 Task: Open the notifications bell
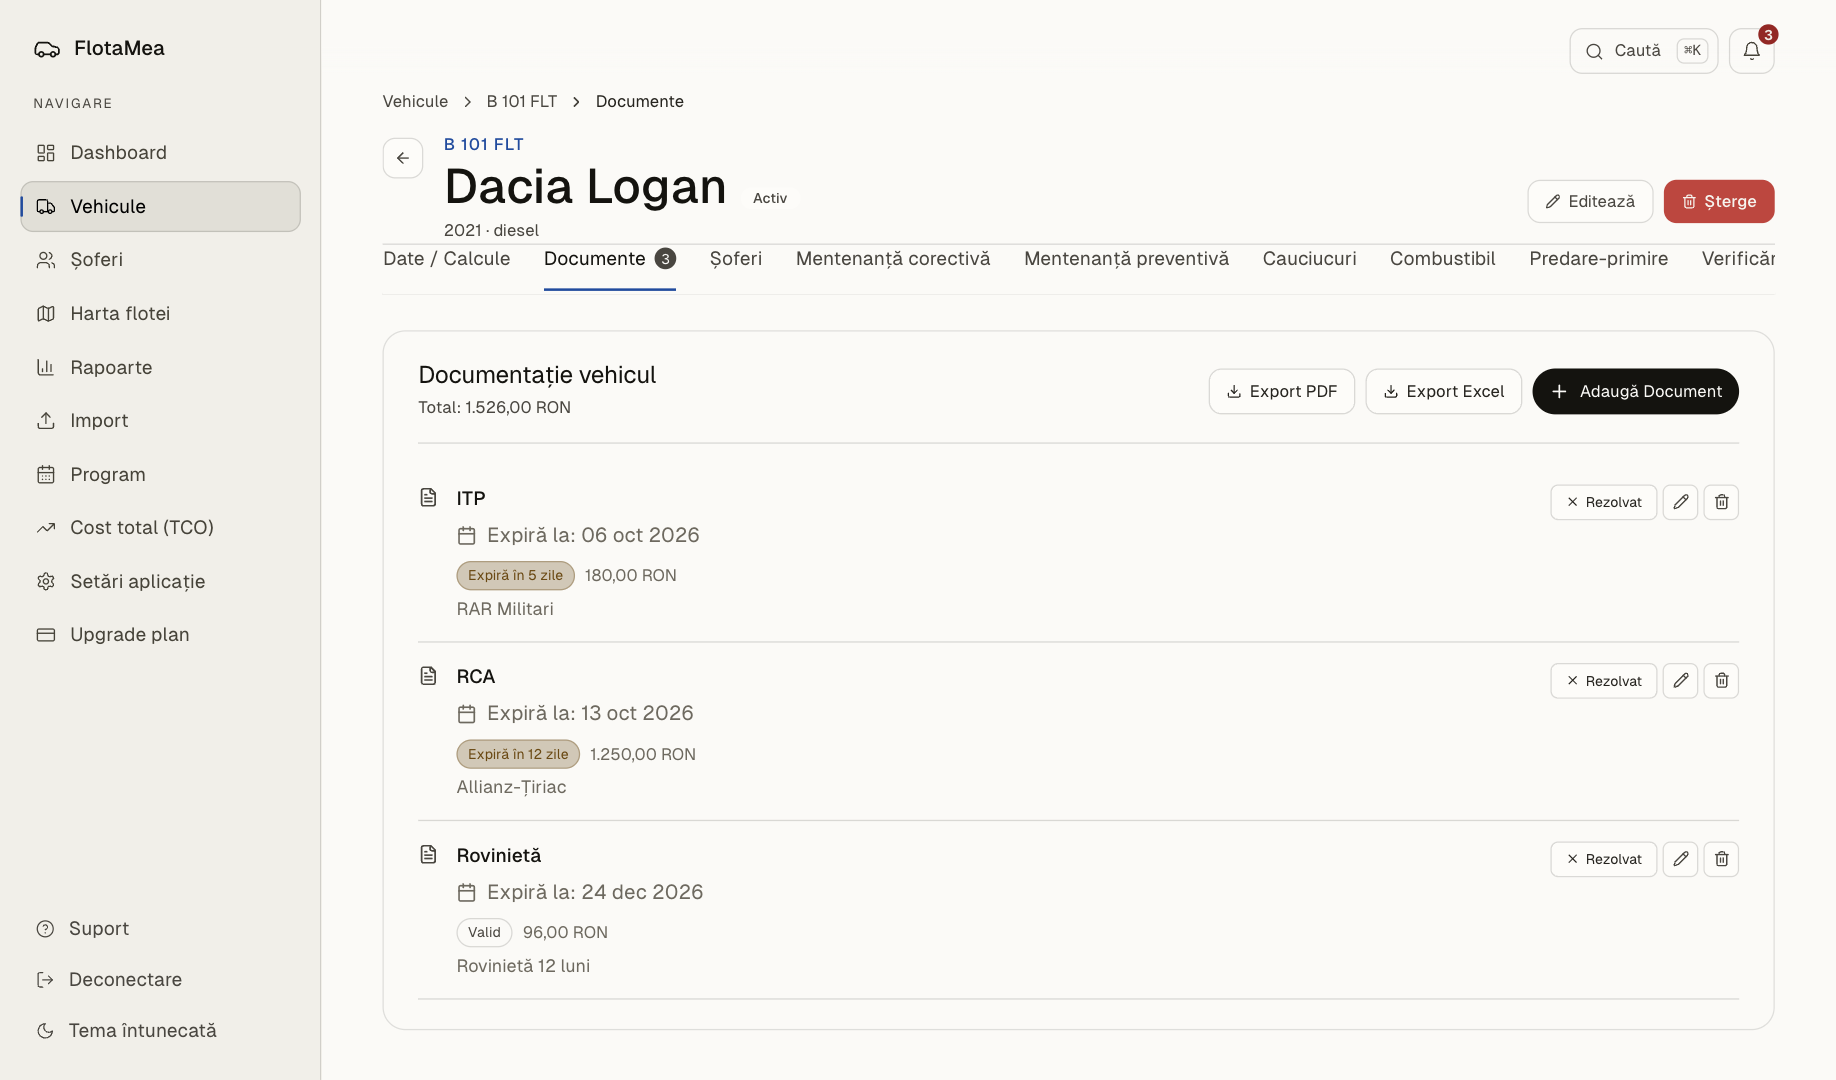tap(1751, 51)
